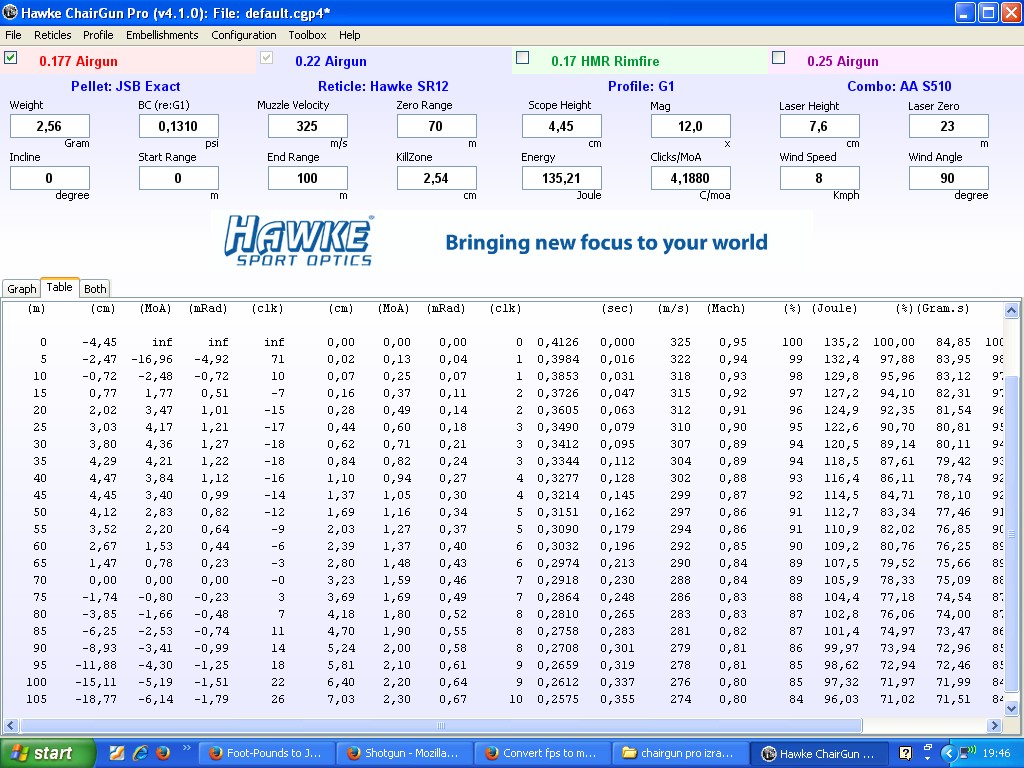1024x768 pixels.
Task: Click the Wind Speed field
Action: (x=820, y=178)
